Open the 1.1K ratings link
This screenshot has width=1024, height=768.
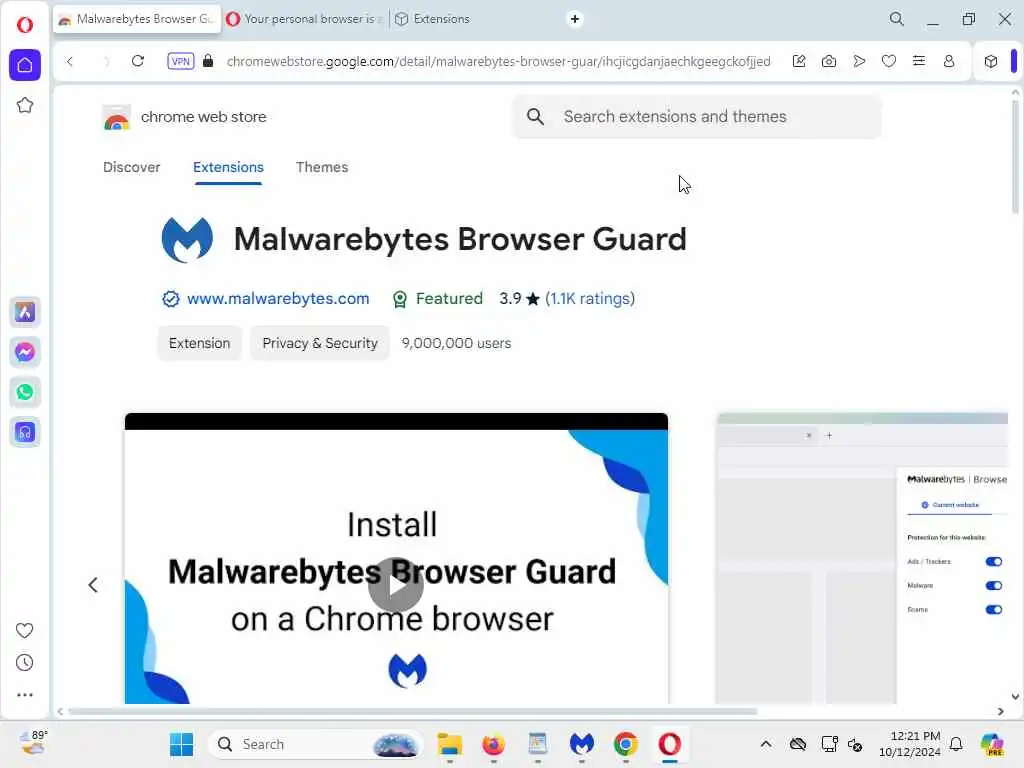click(x=590, y=299)
